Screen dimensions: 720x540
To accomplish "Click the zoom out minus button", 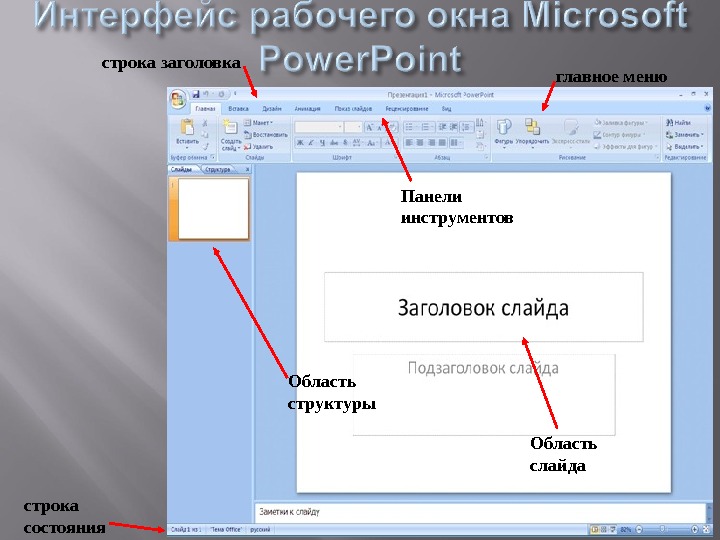I will pyautogui.click(x=639, y=529).
